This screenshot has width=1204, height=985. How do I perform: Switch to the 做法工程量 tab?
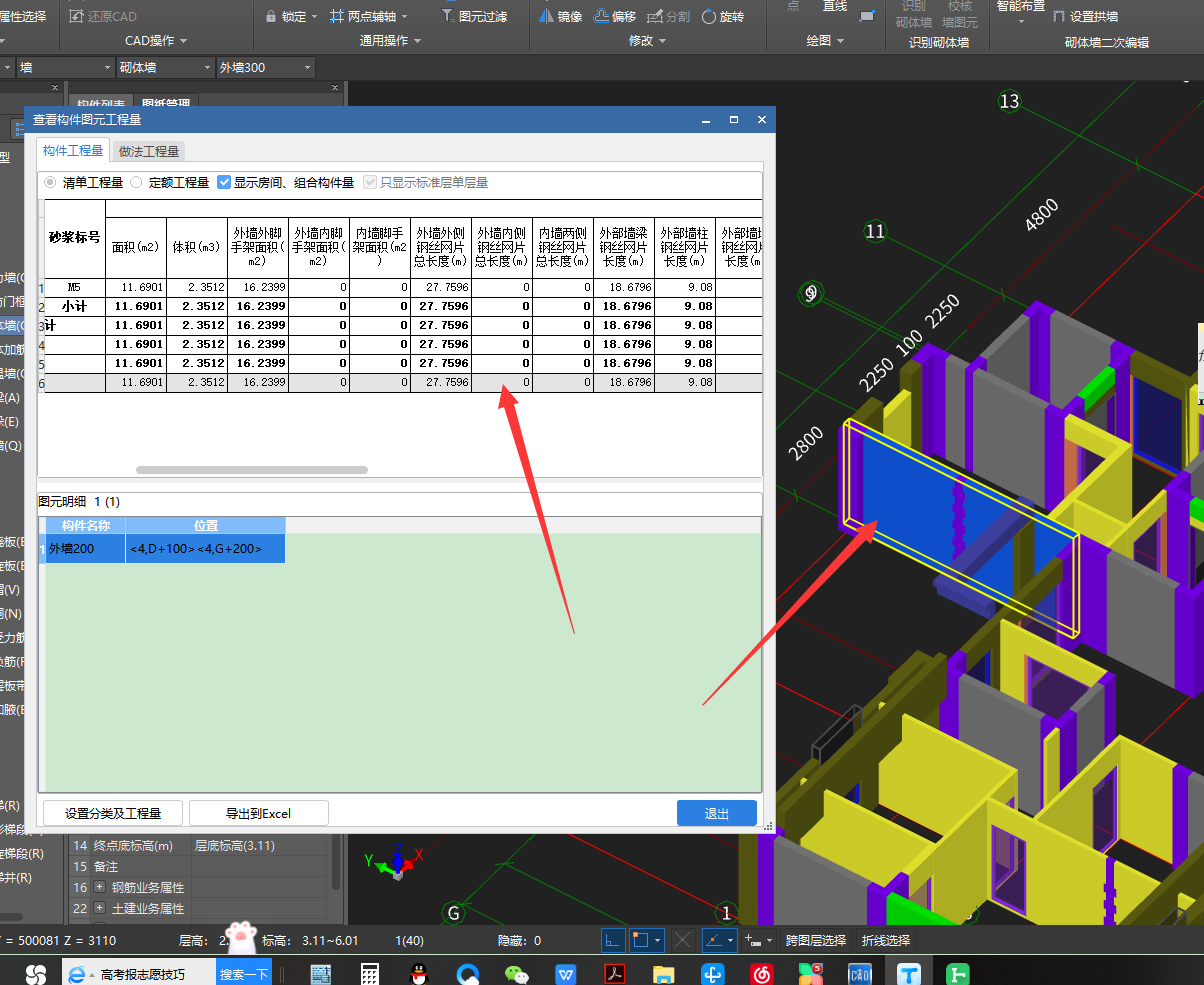click(x=149, y=151)
